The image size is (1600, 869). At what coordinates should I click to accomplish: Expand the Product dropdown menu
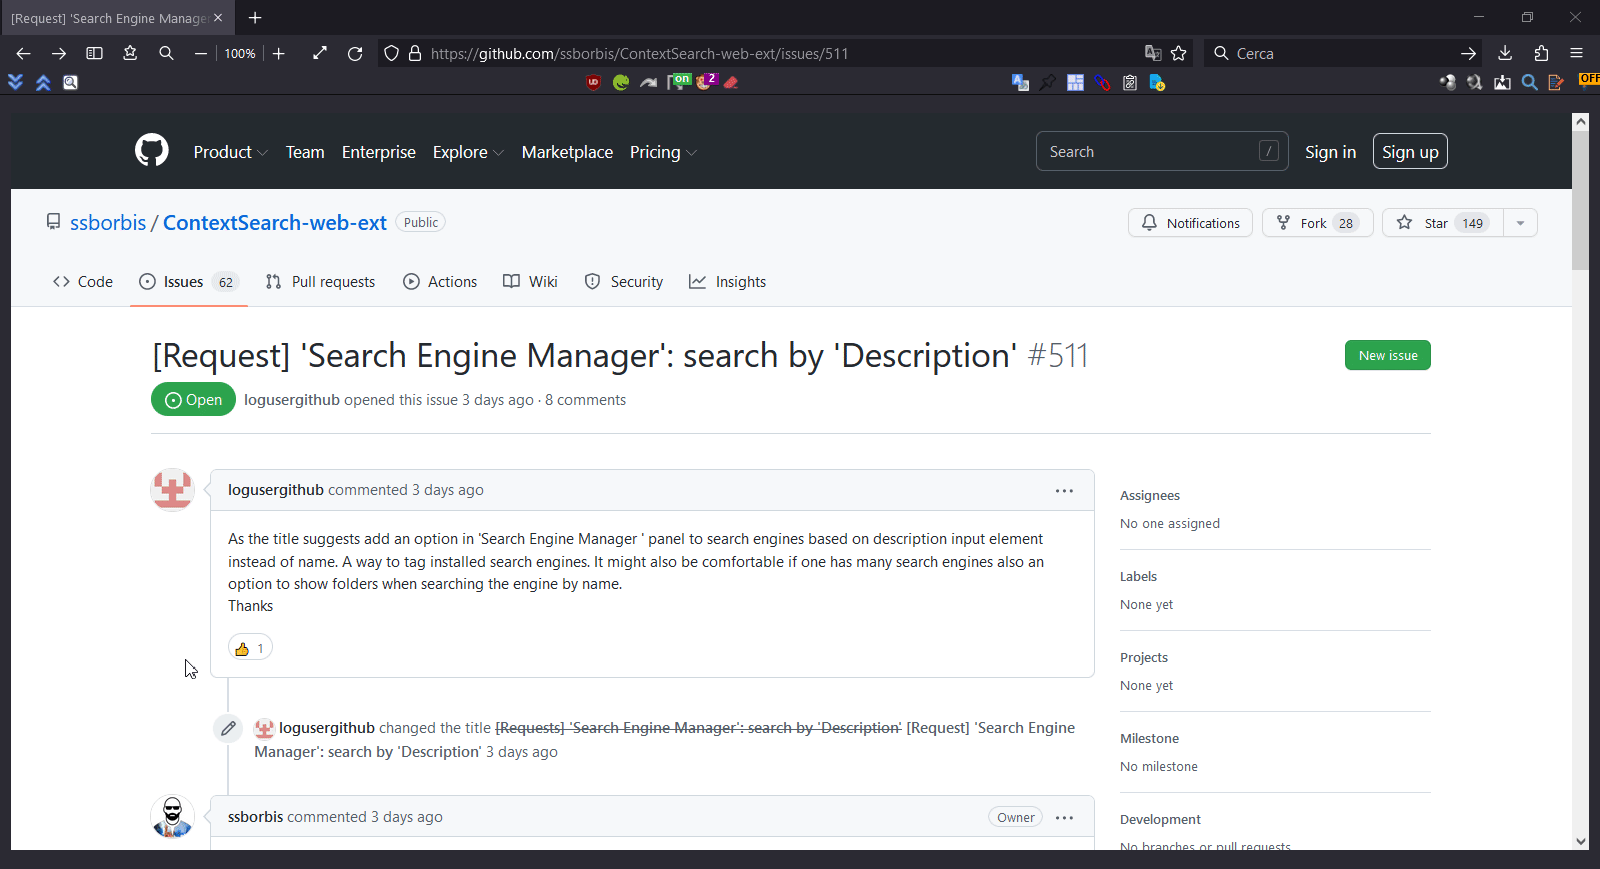click(x=230, y=152)
